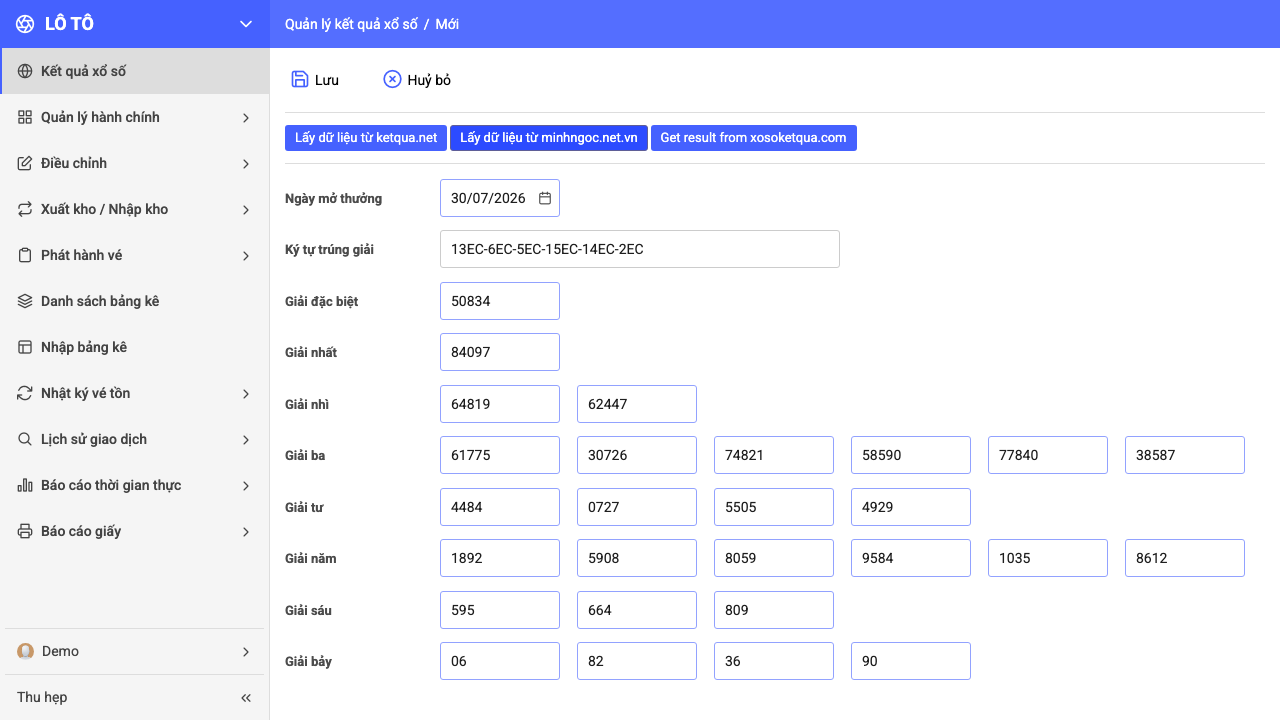The width and height of the screenshot is (1280, 720).
Task: Click the Nhập bảng kê table icon
Action: coord(25,347)
